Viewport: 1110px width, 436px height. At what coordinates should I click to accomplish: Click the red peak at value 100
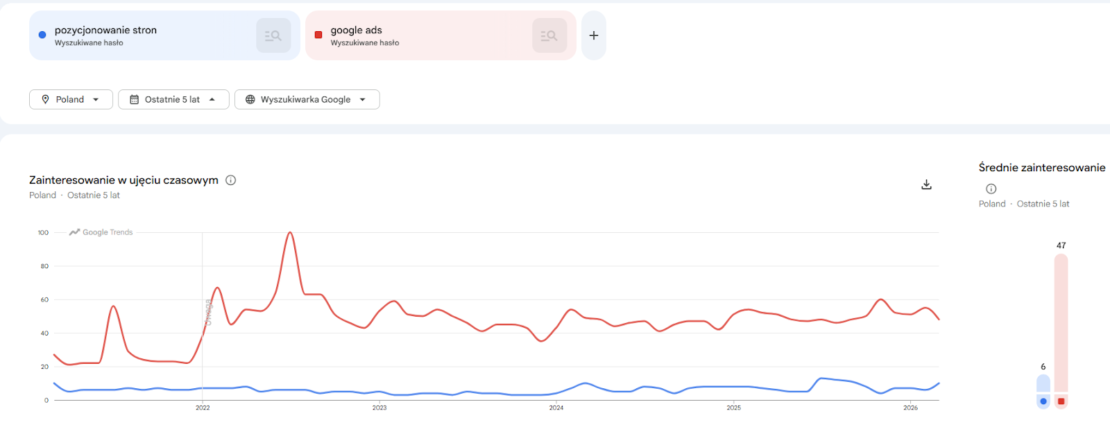pos(290,233)
